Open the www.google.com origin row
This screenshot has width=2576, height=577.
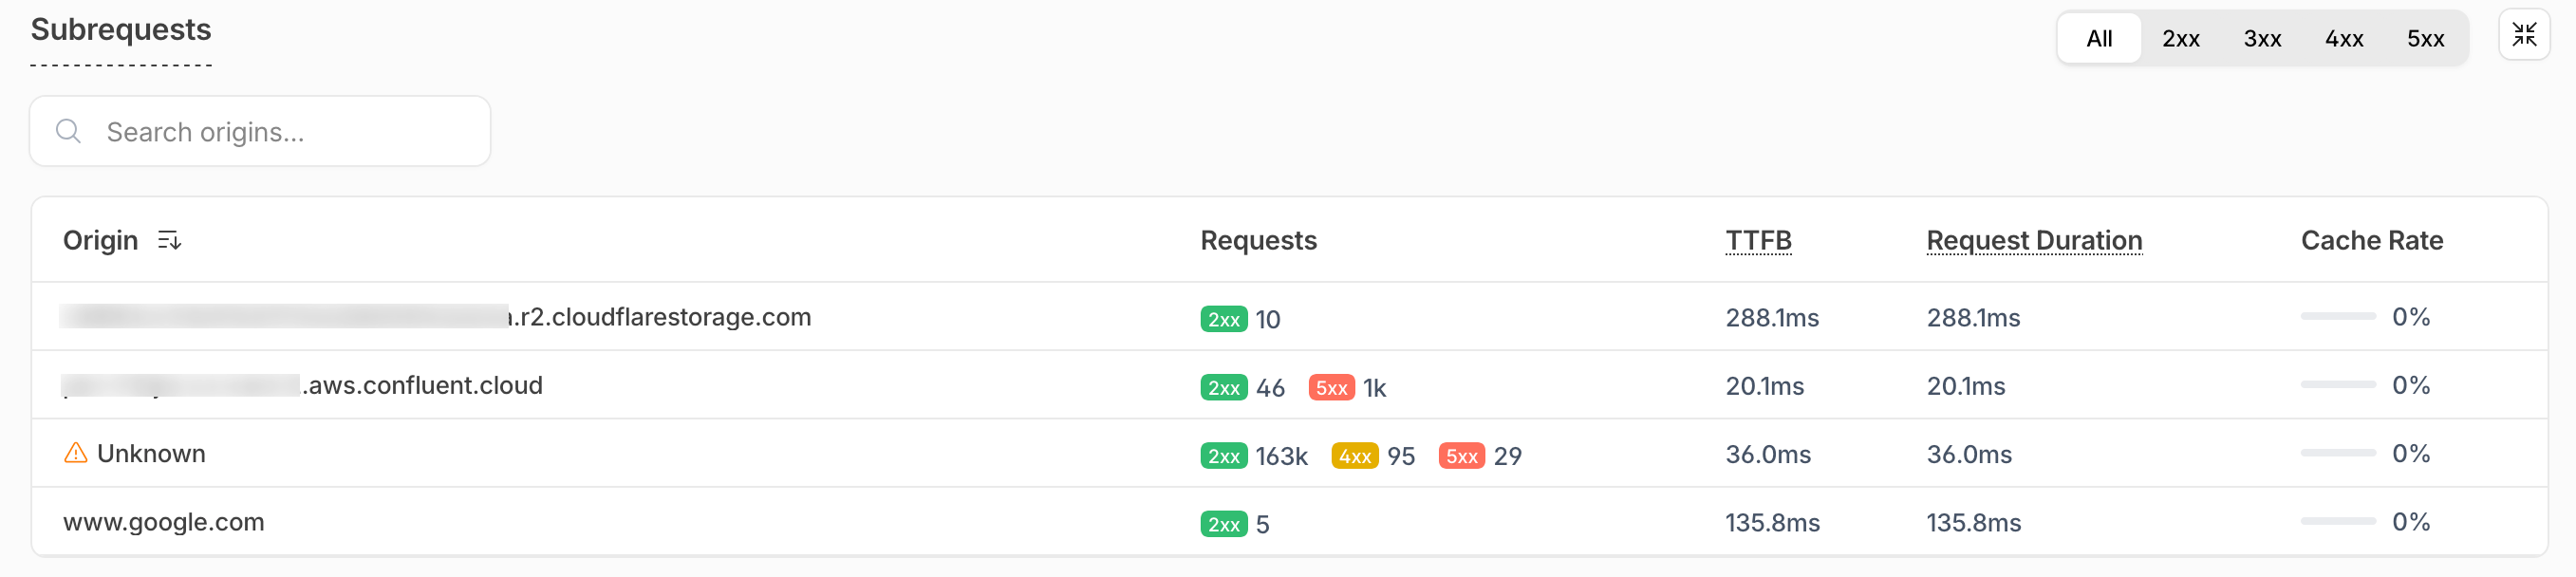(164, 522)
